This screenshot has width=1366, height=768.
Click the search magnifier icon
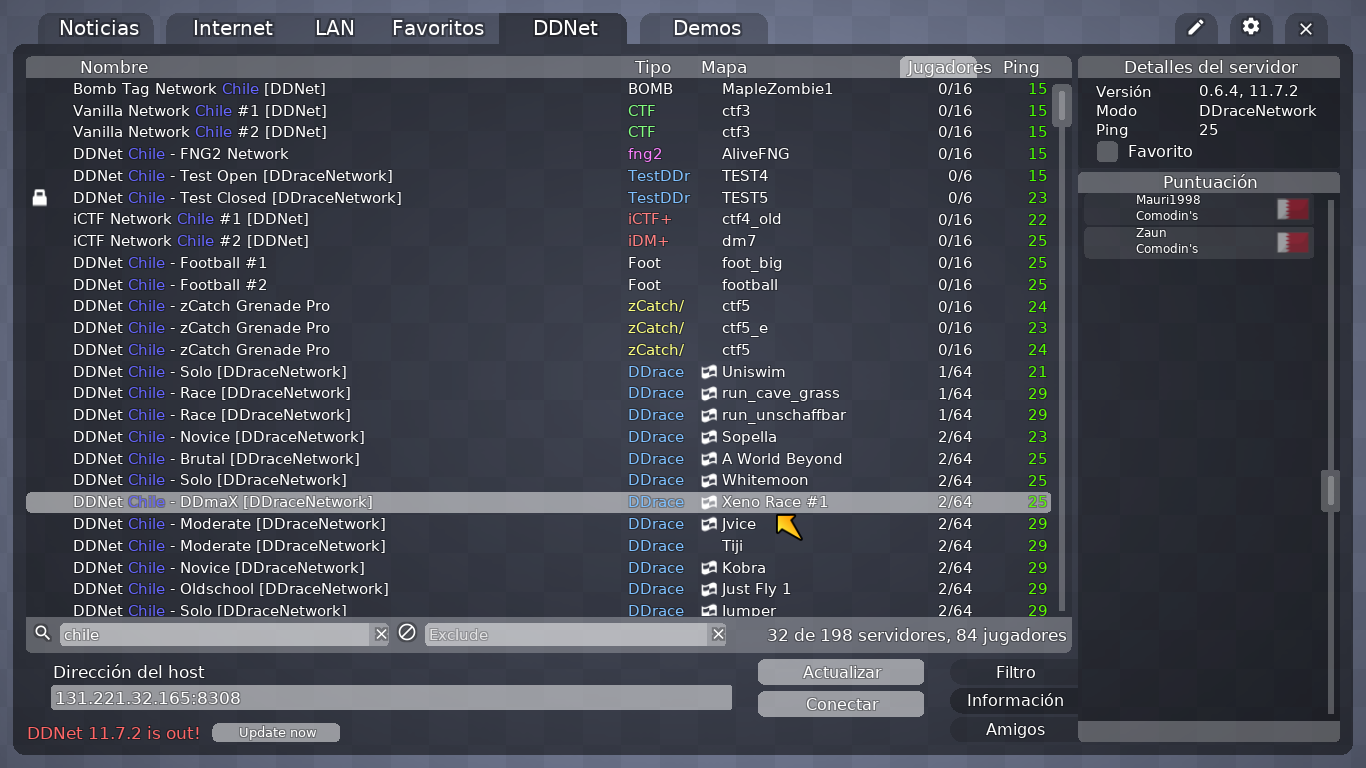coord(41,633)
